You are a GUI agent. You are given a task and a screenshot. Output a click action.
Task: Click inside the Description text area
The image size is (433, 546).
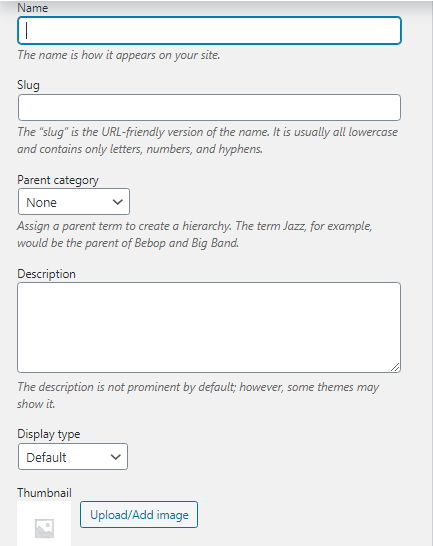pyautogui.click(x=209, y=327)
